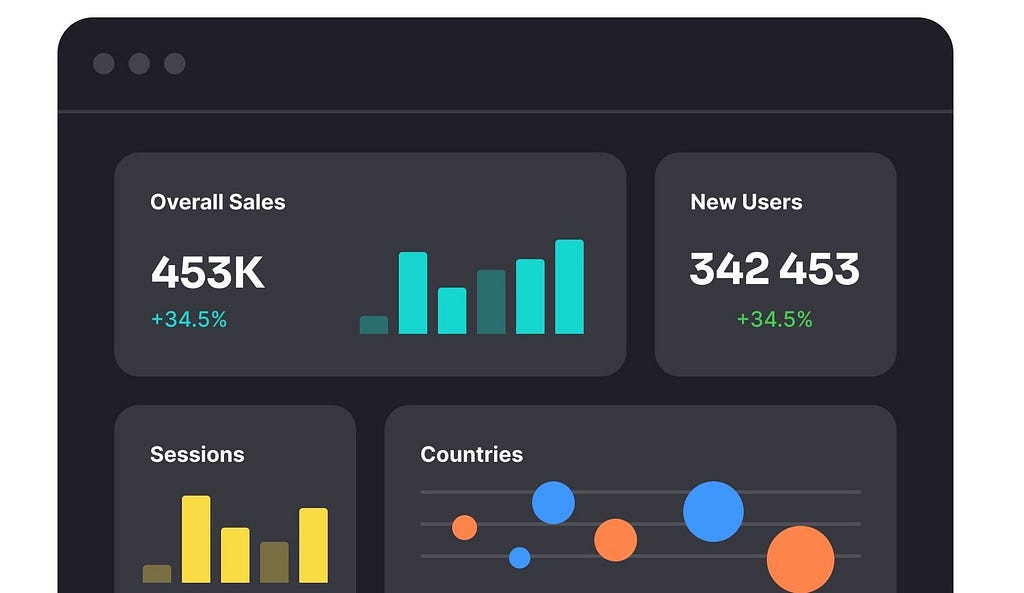Click the green +34.5% under New Users
Screen dimensions: 1024x593
pyautogui.click(x=774, y=320)
